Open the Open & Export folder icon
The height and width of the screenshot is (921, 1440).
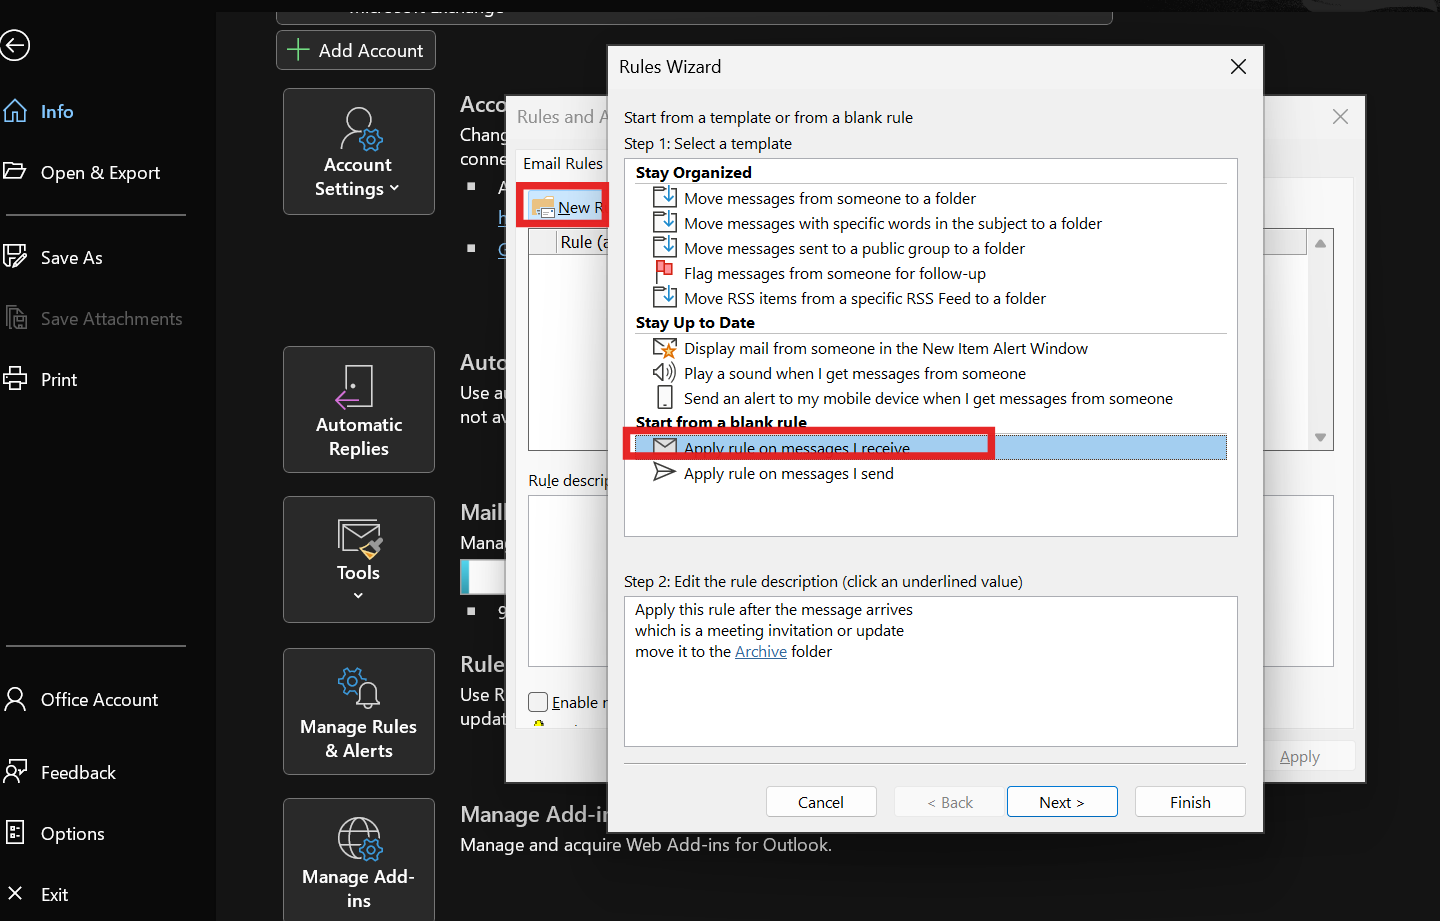(15, 171)
